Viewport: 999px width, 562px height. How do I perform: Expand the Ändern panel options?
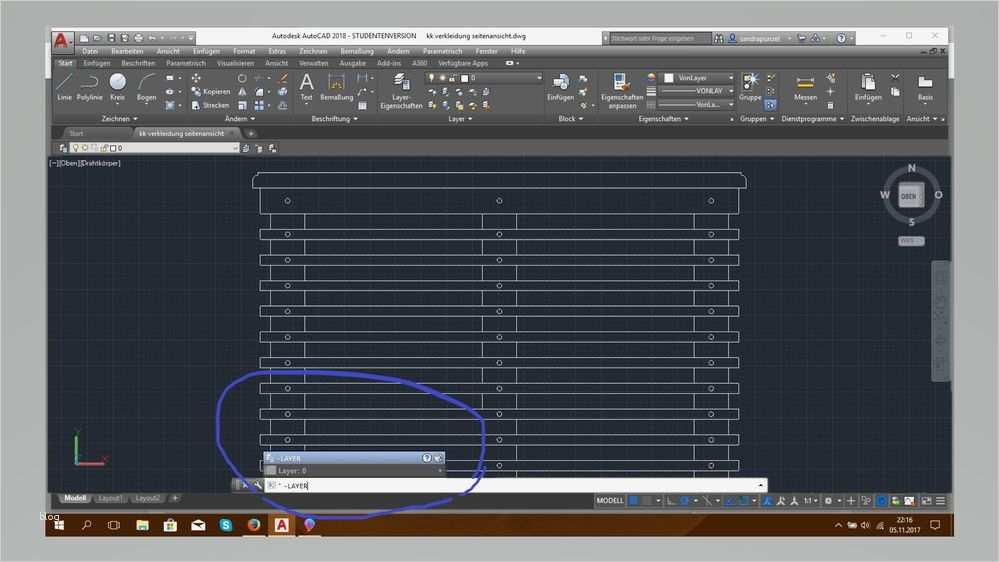240,118
